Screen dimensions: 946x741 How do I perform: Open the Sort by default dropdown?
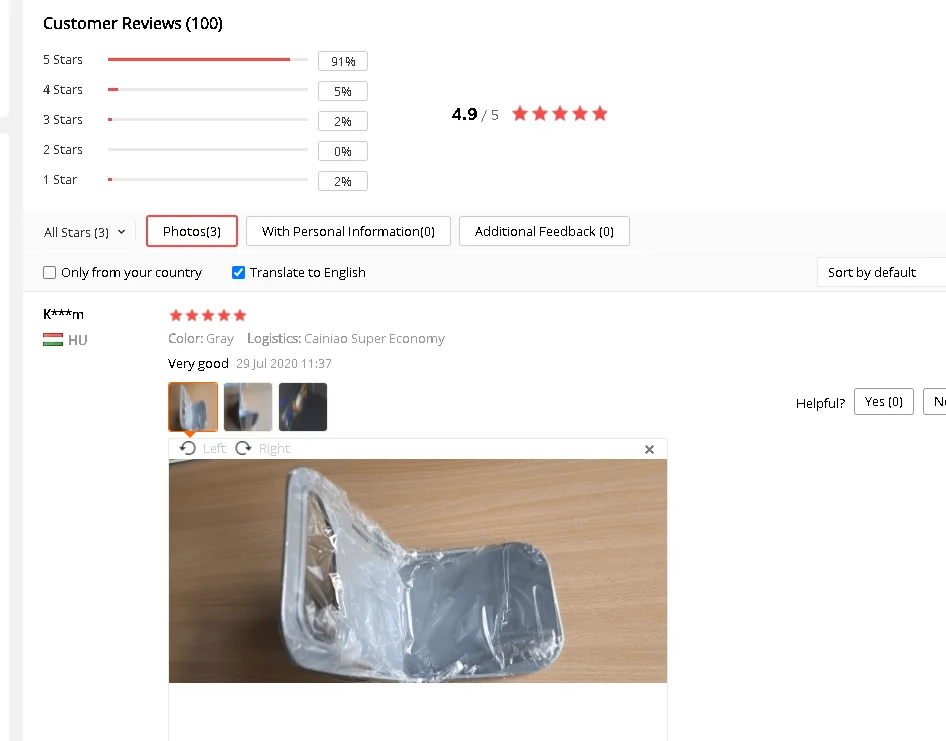(880, 273)
